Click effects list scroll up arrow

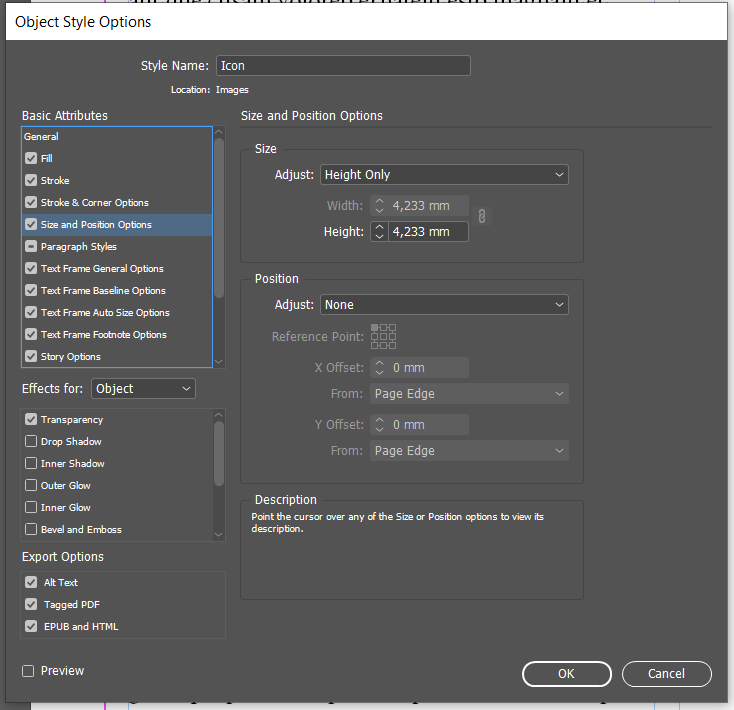click(x=219, y=415)
